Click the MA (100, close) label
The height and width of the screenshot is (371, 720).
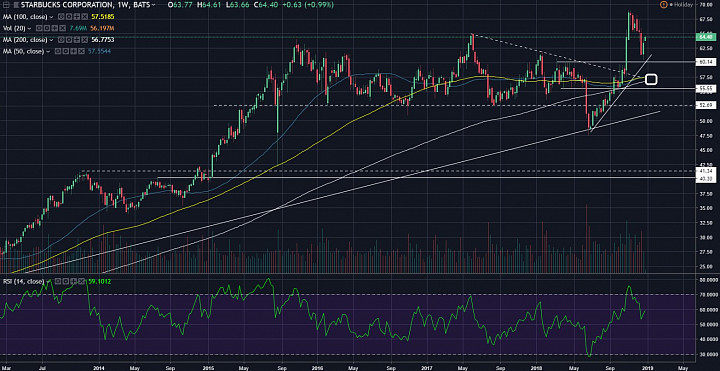25,17
